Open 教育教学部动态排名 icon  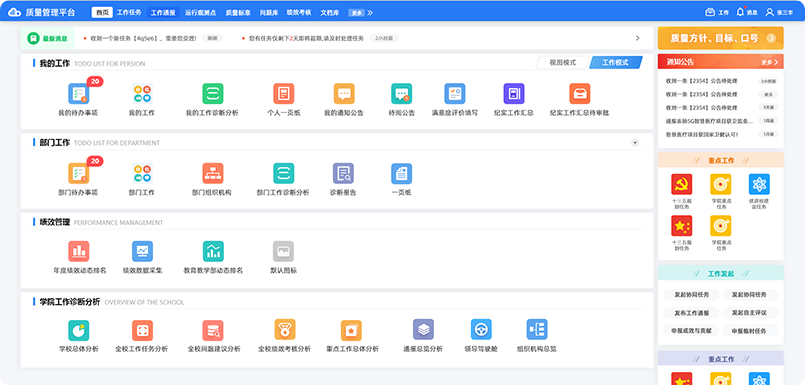pos(213,252)
